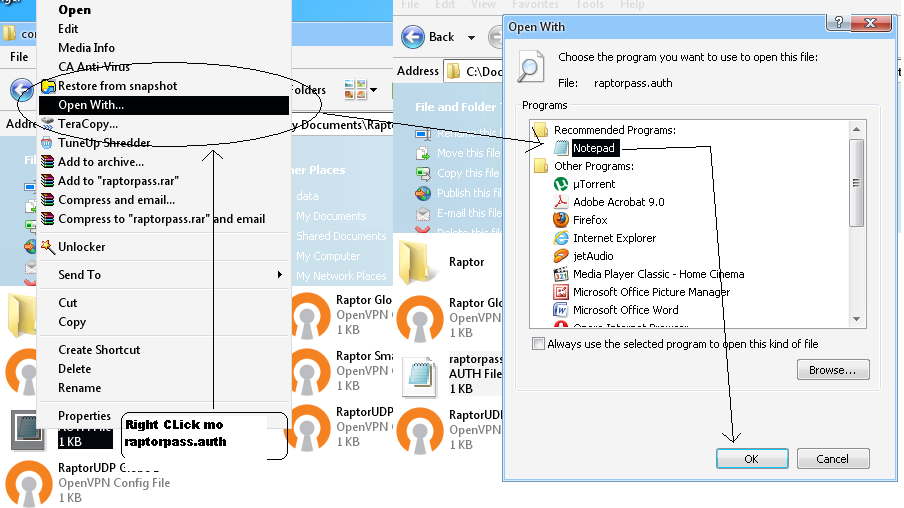Pick the Microsoft Office Word icon
The height and width of the screenshot is (508, 904).
(x=561, y=310)
